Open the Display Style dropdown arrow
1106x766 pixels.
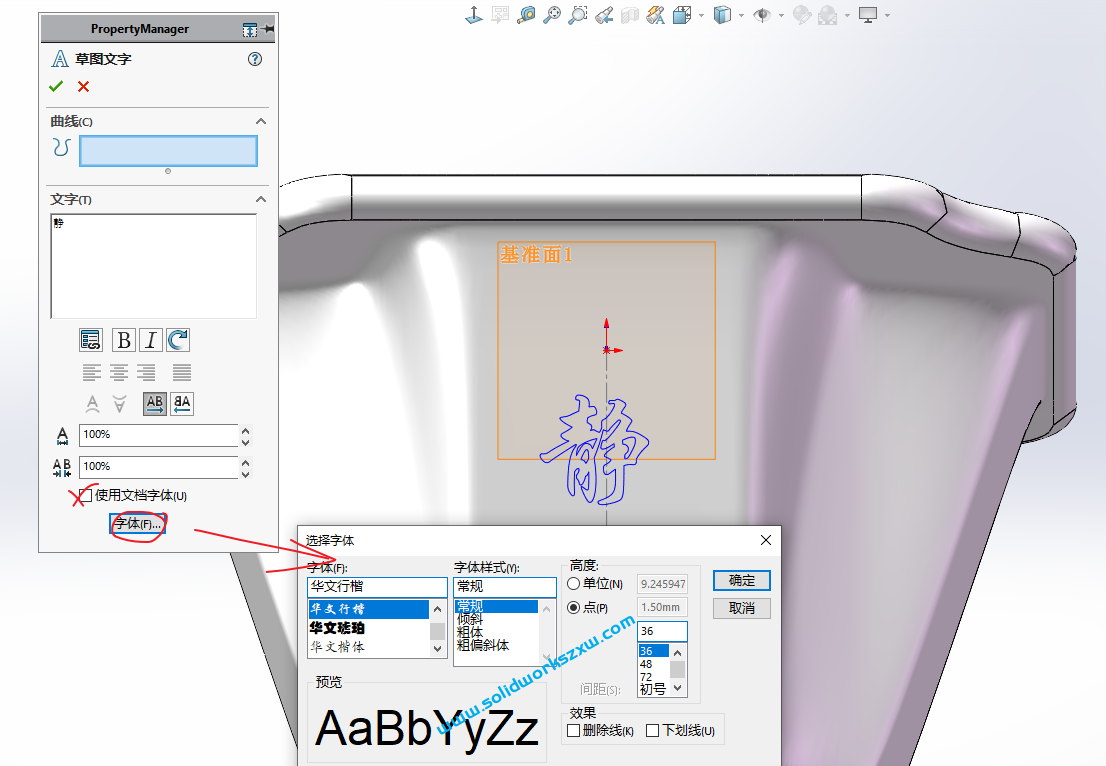pos(741,15)
